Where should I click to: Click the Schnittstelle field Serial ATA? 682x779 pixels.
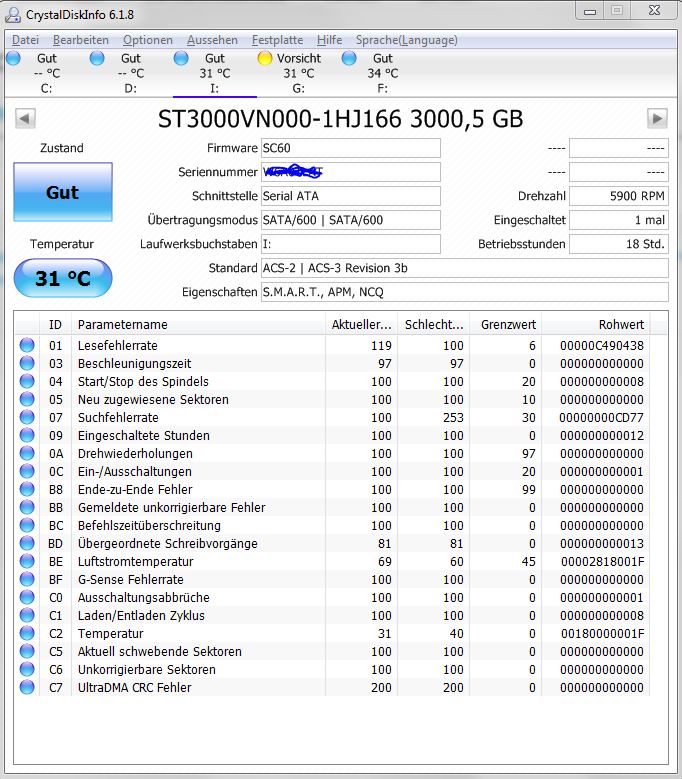pos(351,196)
